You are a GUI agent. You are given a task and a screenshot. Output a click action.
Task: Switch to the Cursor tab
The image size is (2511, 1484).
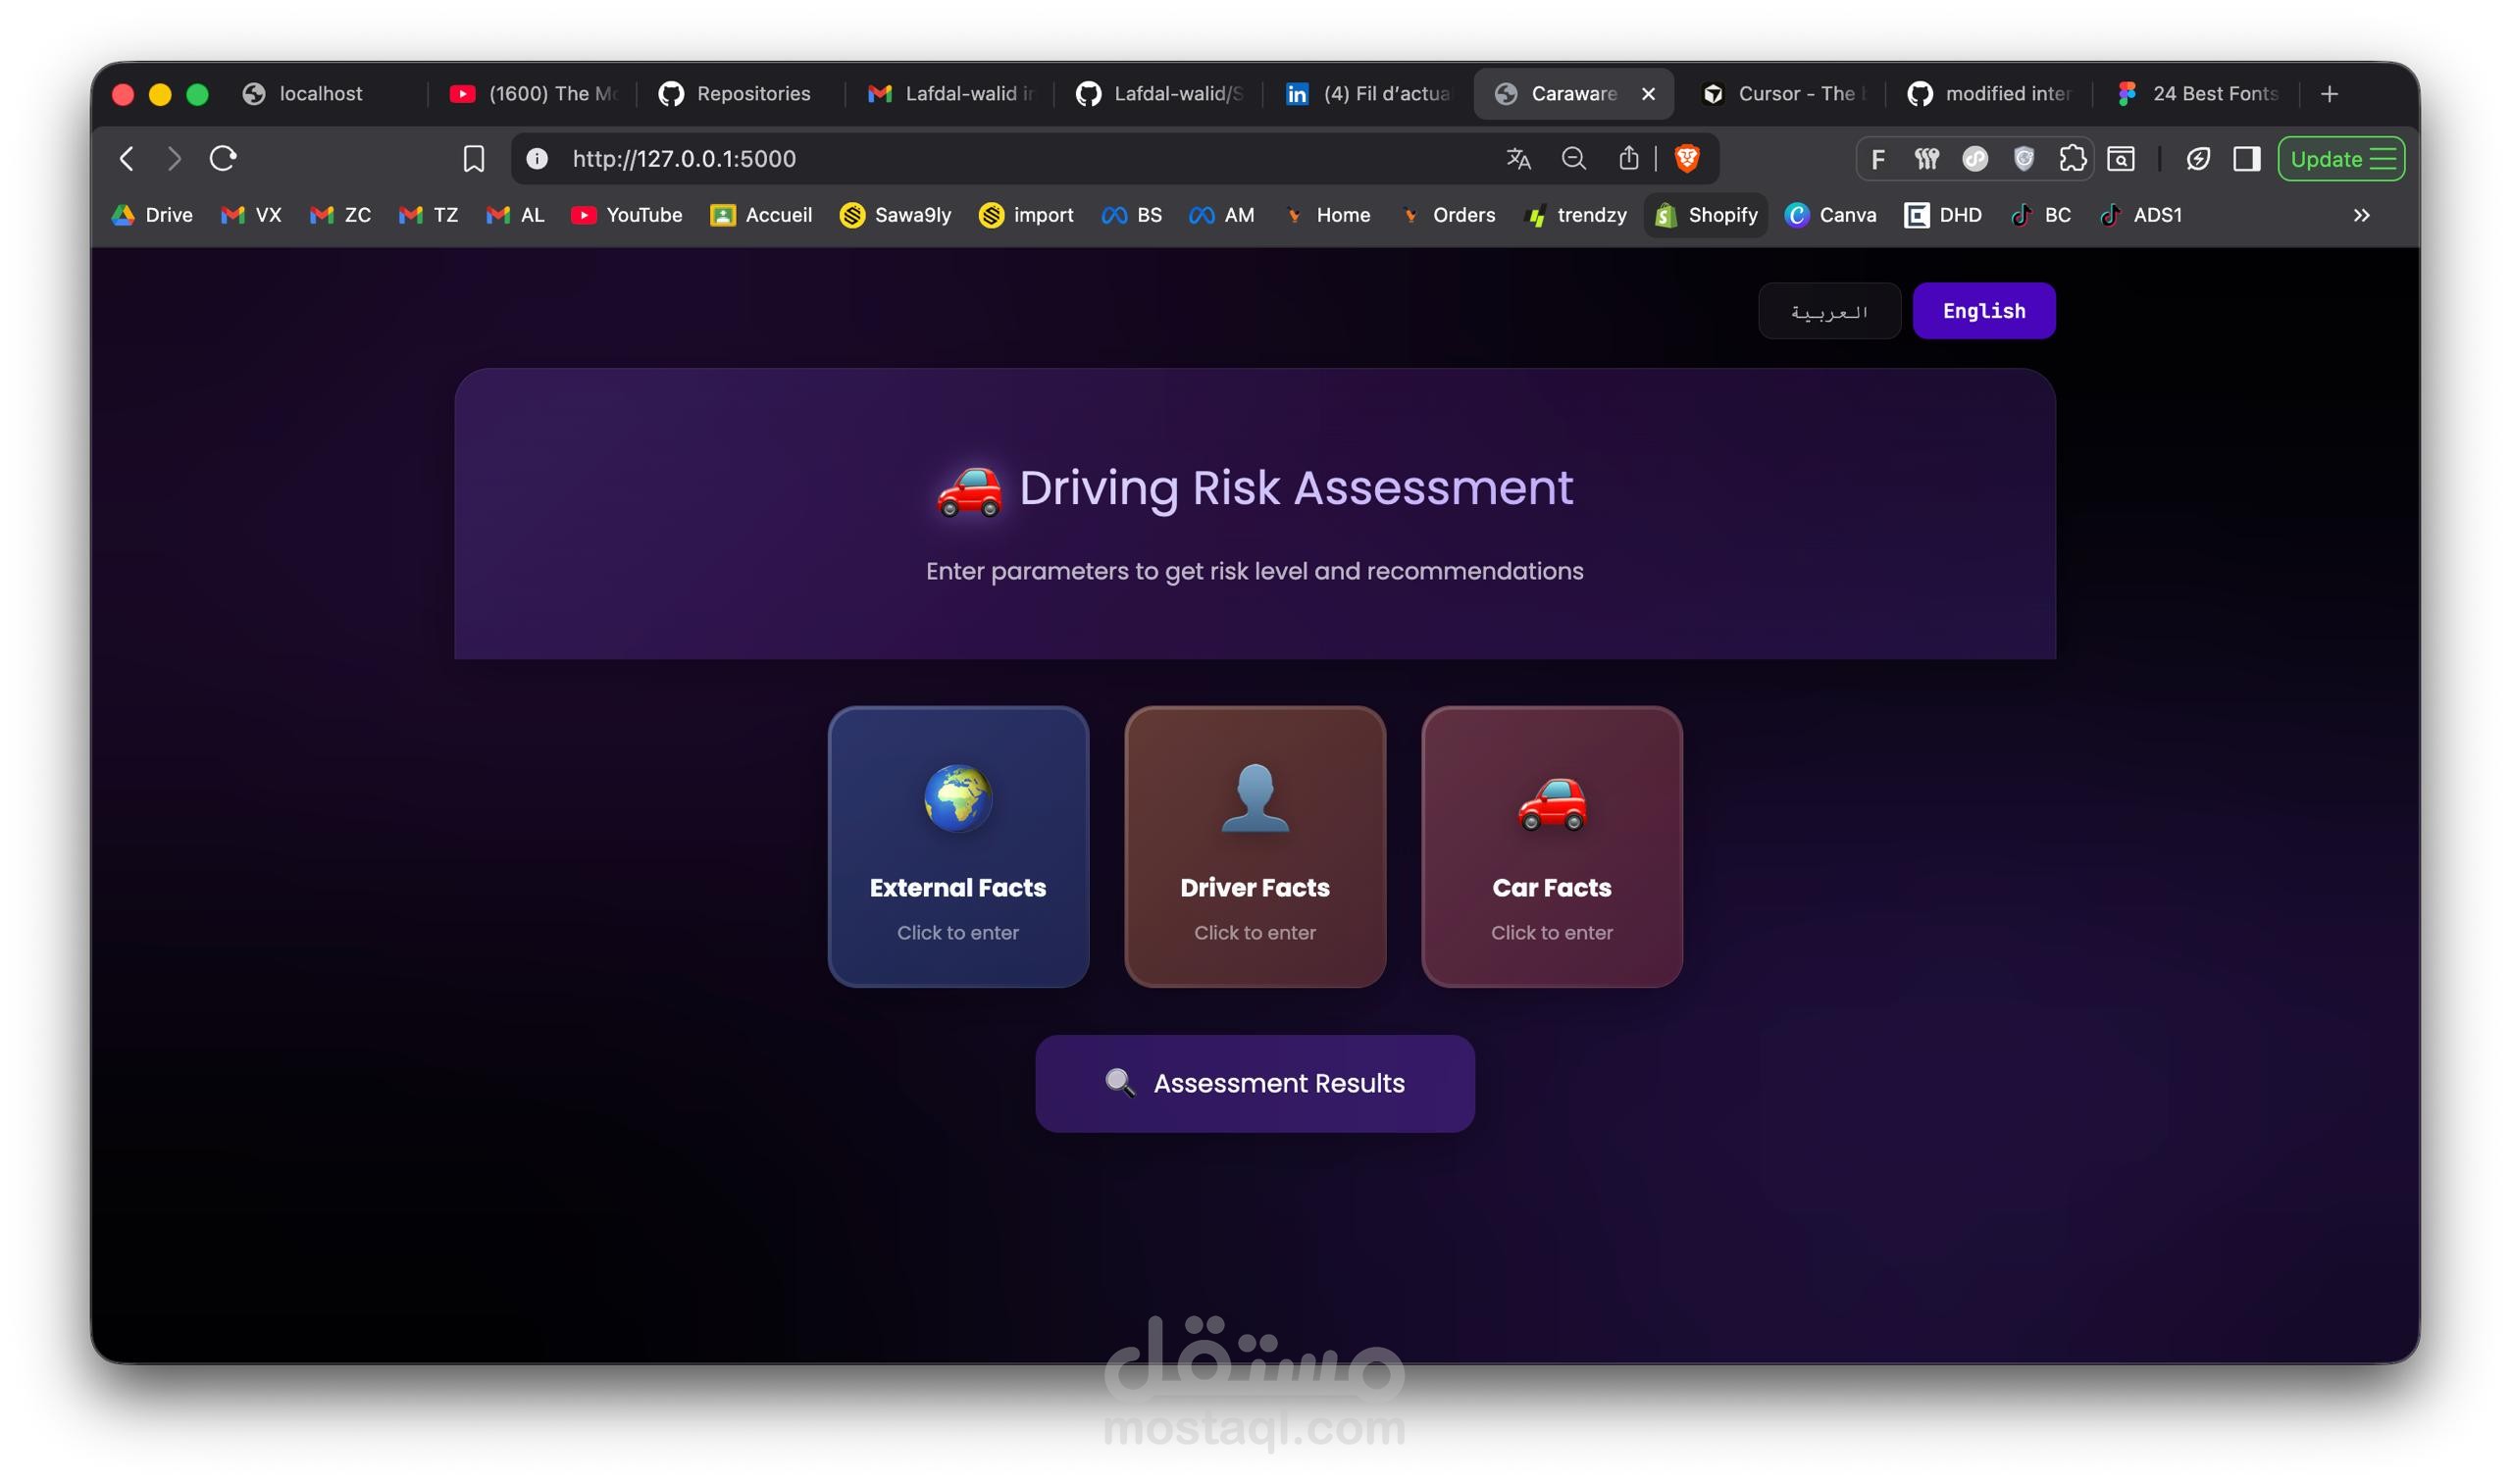pyautogui.click(x=1782, y=94)
